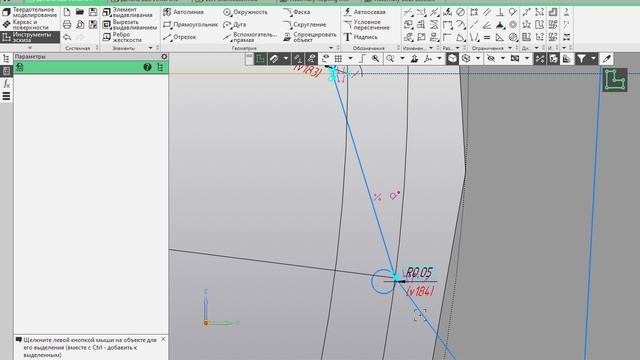The image size is (640, 360).
Task: Select Условное пересечение tool
Action: coord(367,24)
